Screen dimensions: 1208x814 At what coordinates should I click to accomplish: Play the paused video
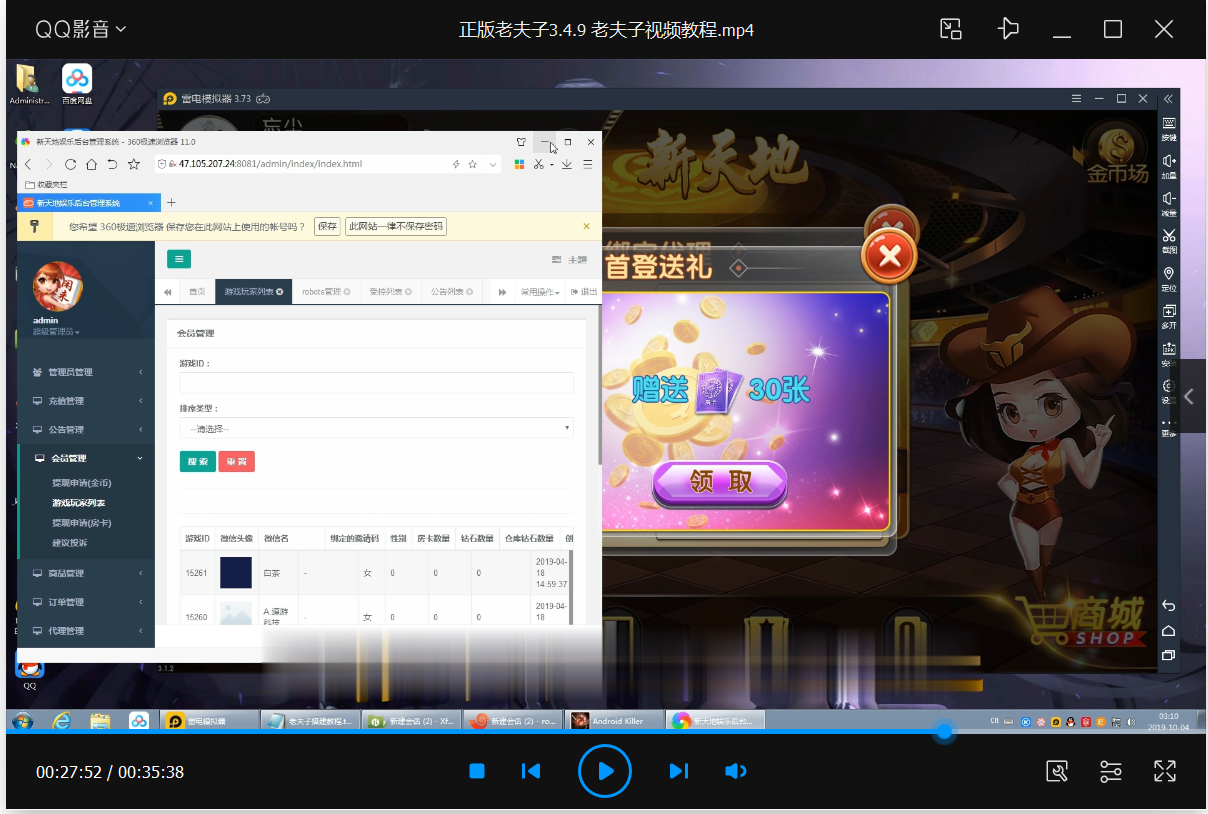click(604, 771)
